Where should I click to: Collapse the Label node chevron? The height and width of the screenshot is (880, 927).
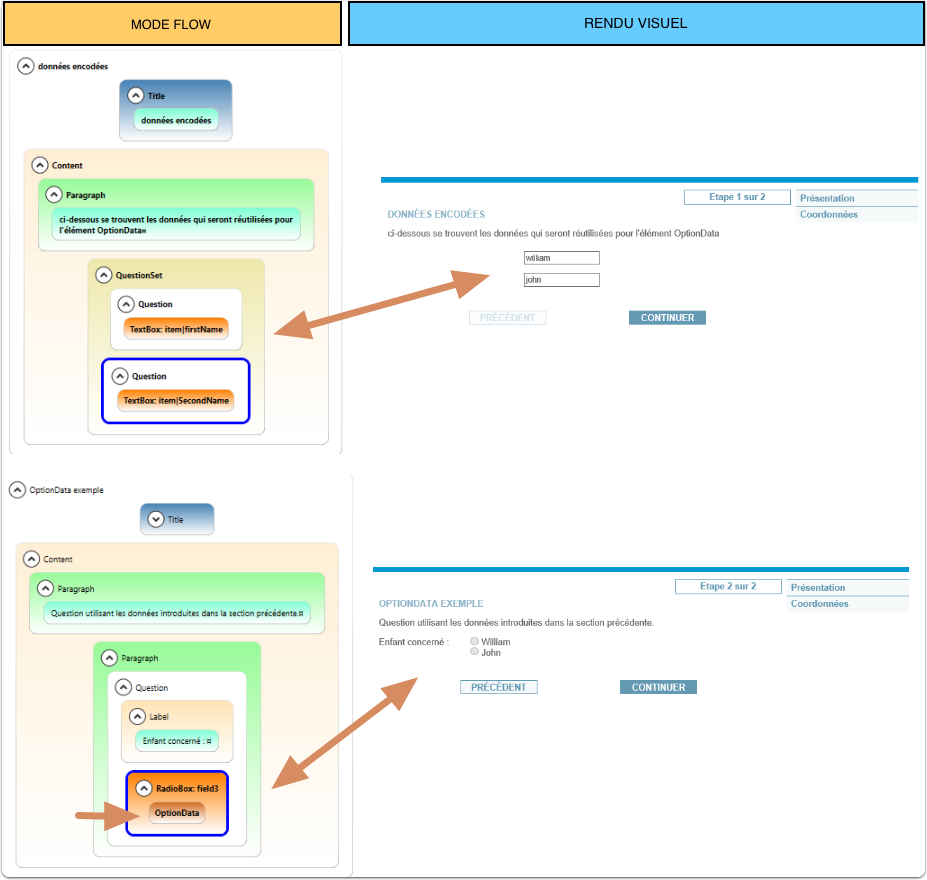tap(137, 716)
